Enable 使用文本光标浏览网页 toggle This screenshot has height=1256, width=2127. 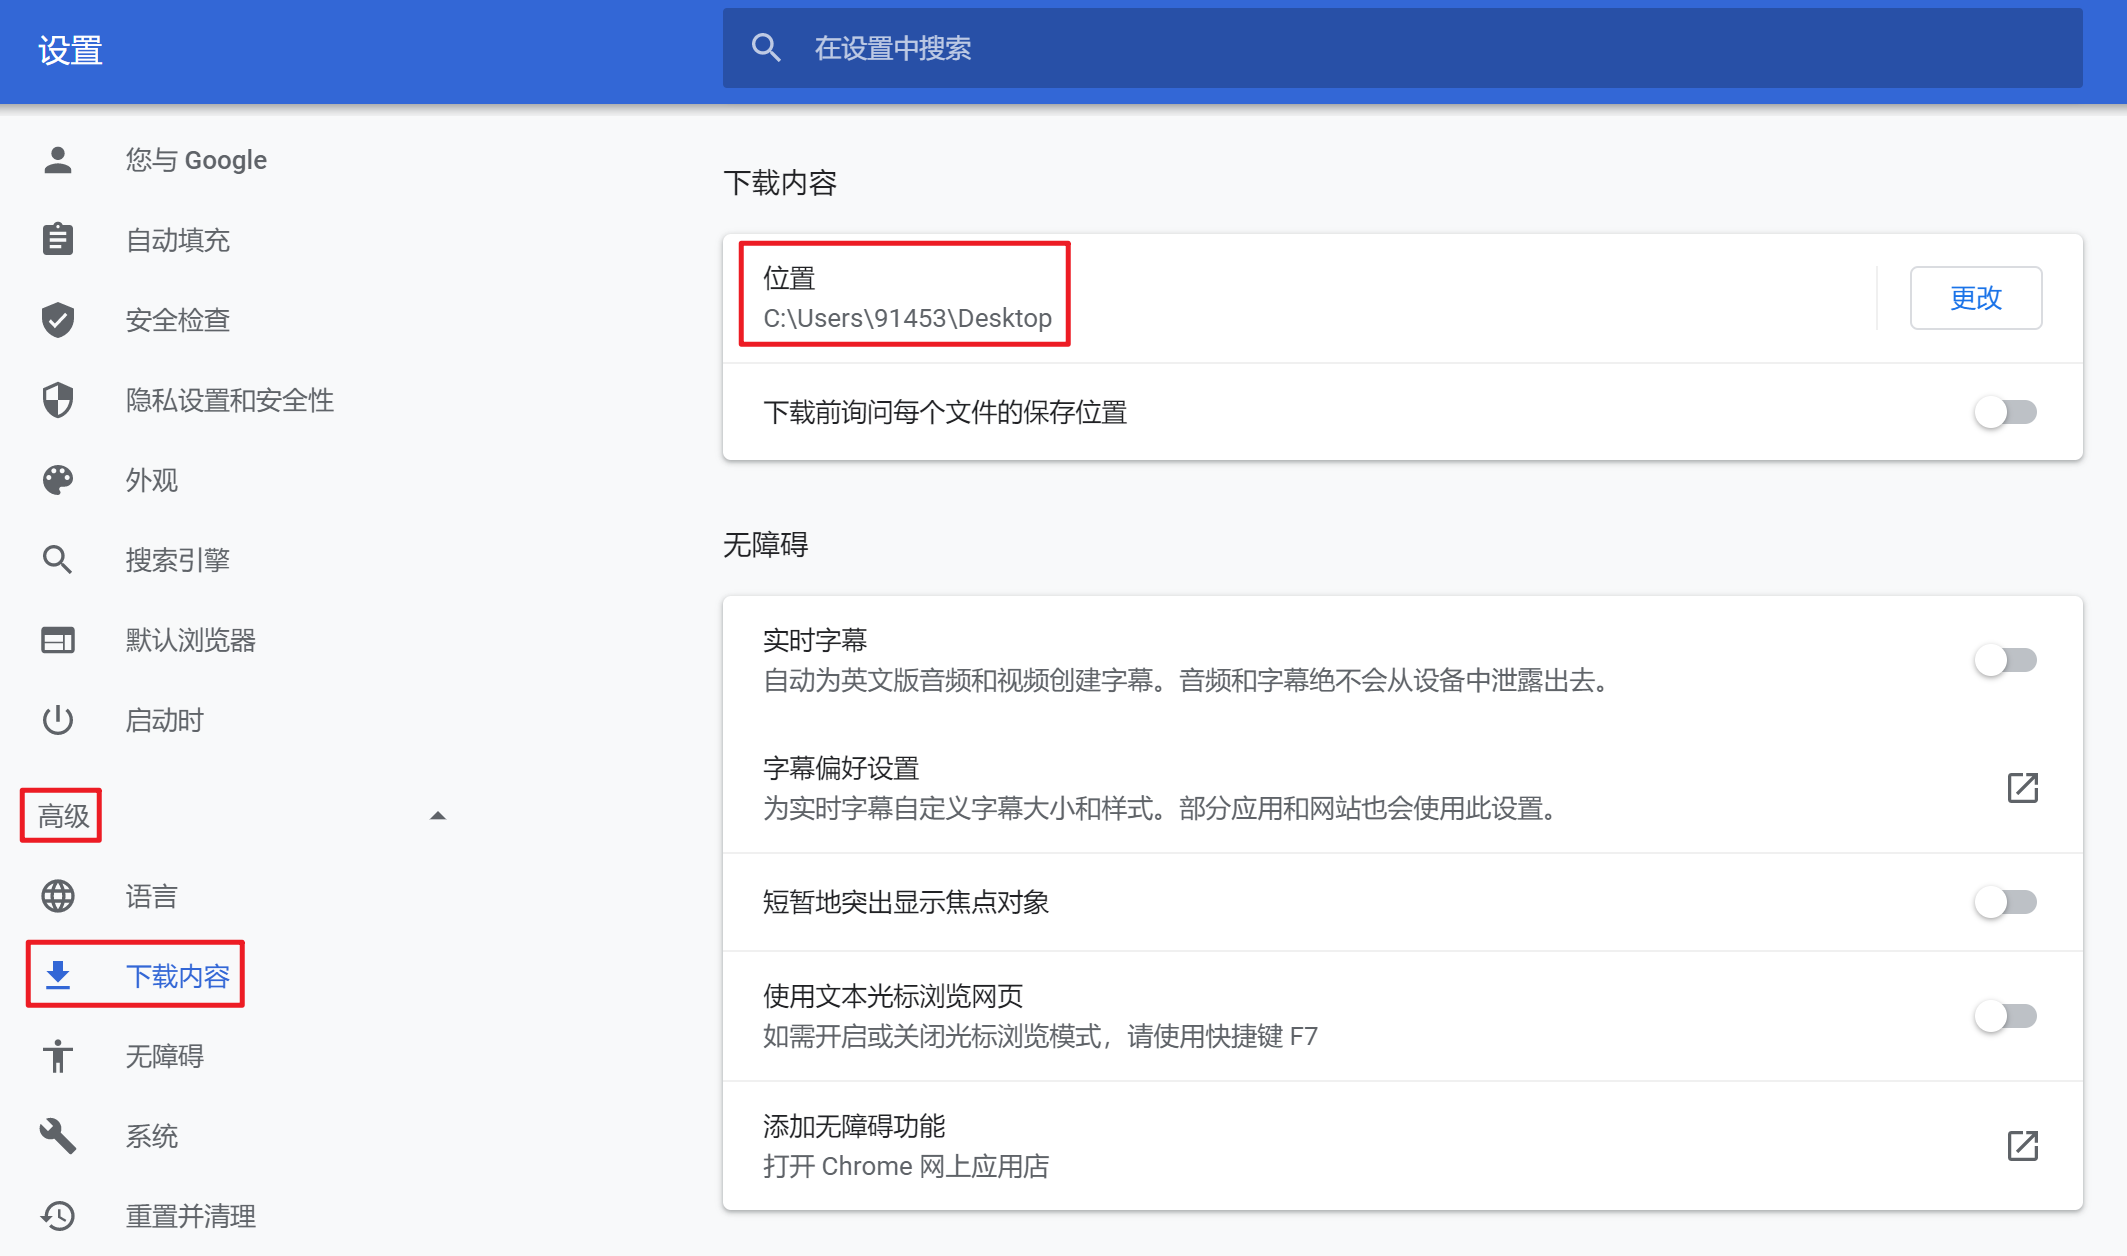[2005, 1016]
